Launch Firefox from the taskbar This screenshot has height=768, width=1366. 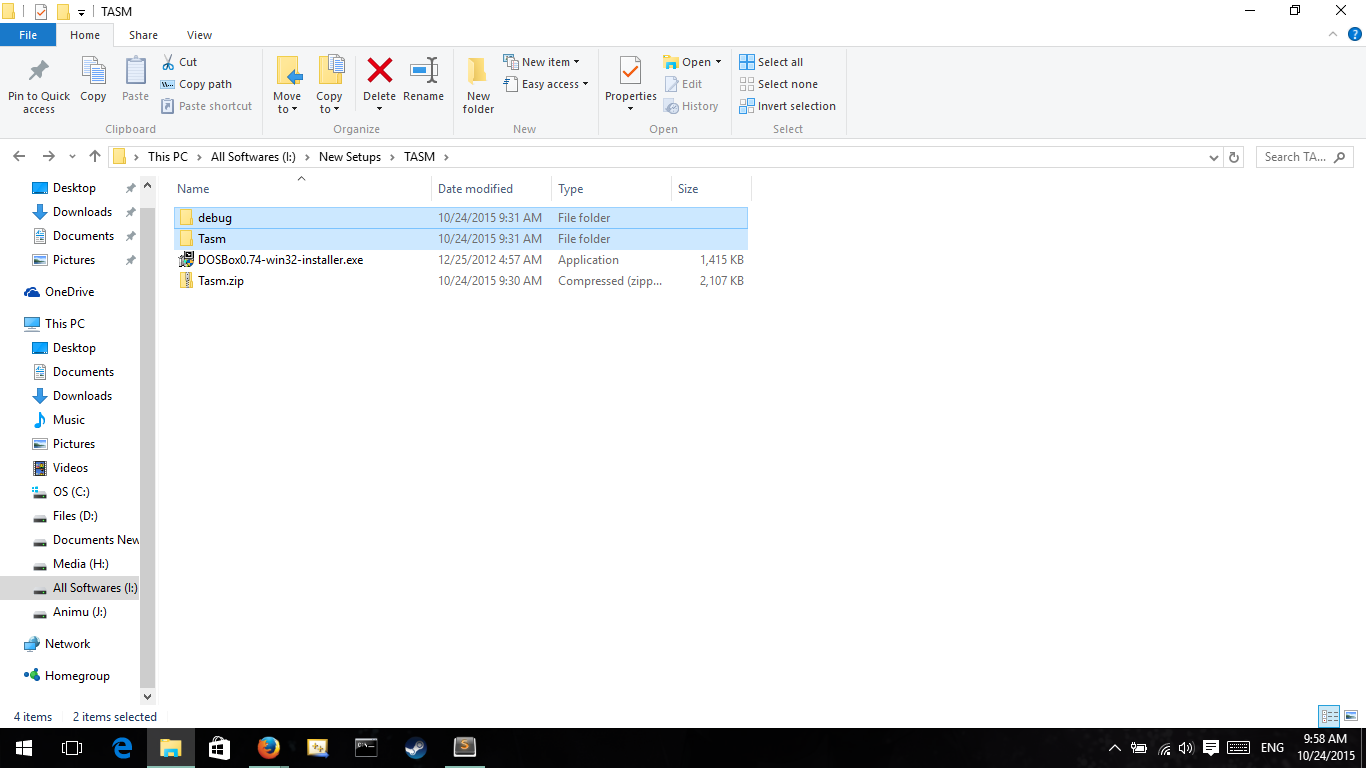(x=269, y=747)
